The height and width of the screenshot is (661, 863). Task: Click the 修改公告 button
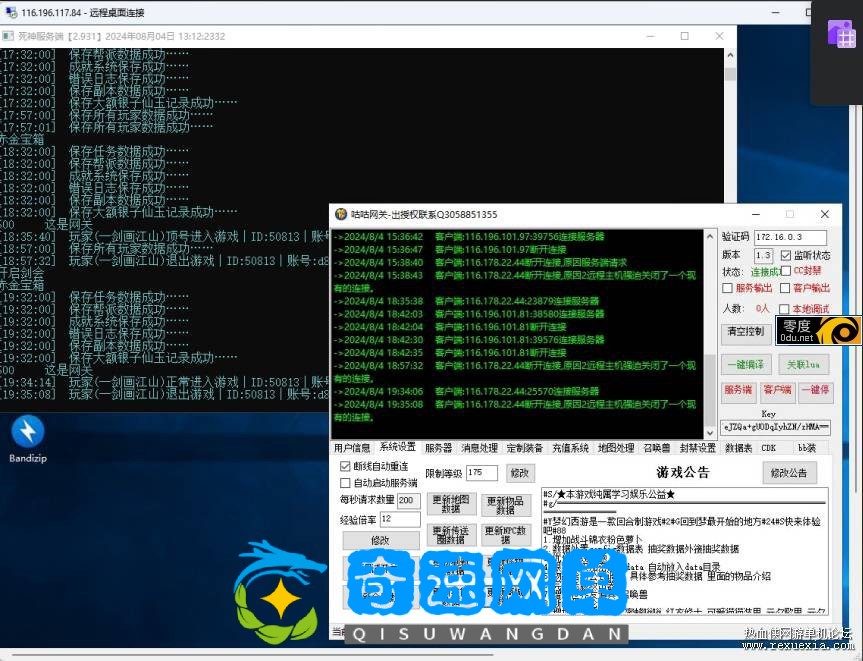(789, 473)
